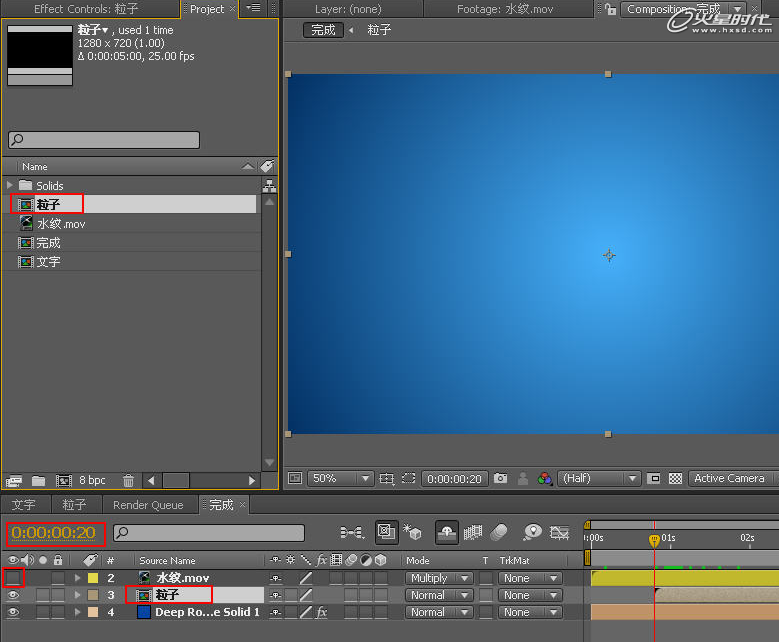Click the show channel color icon

pyautogui.click(x=544, y=479)
